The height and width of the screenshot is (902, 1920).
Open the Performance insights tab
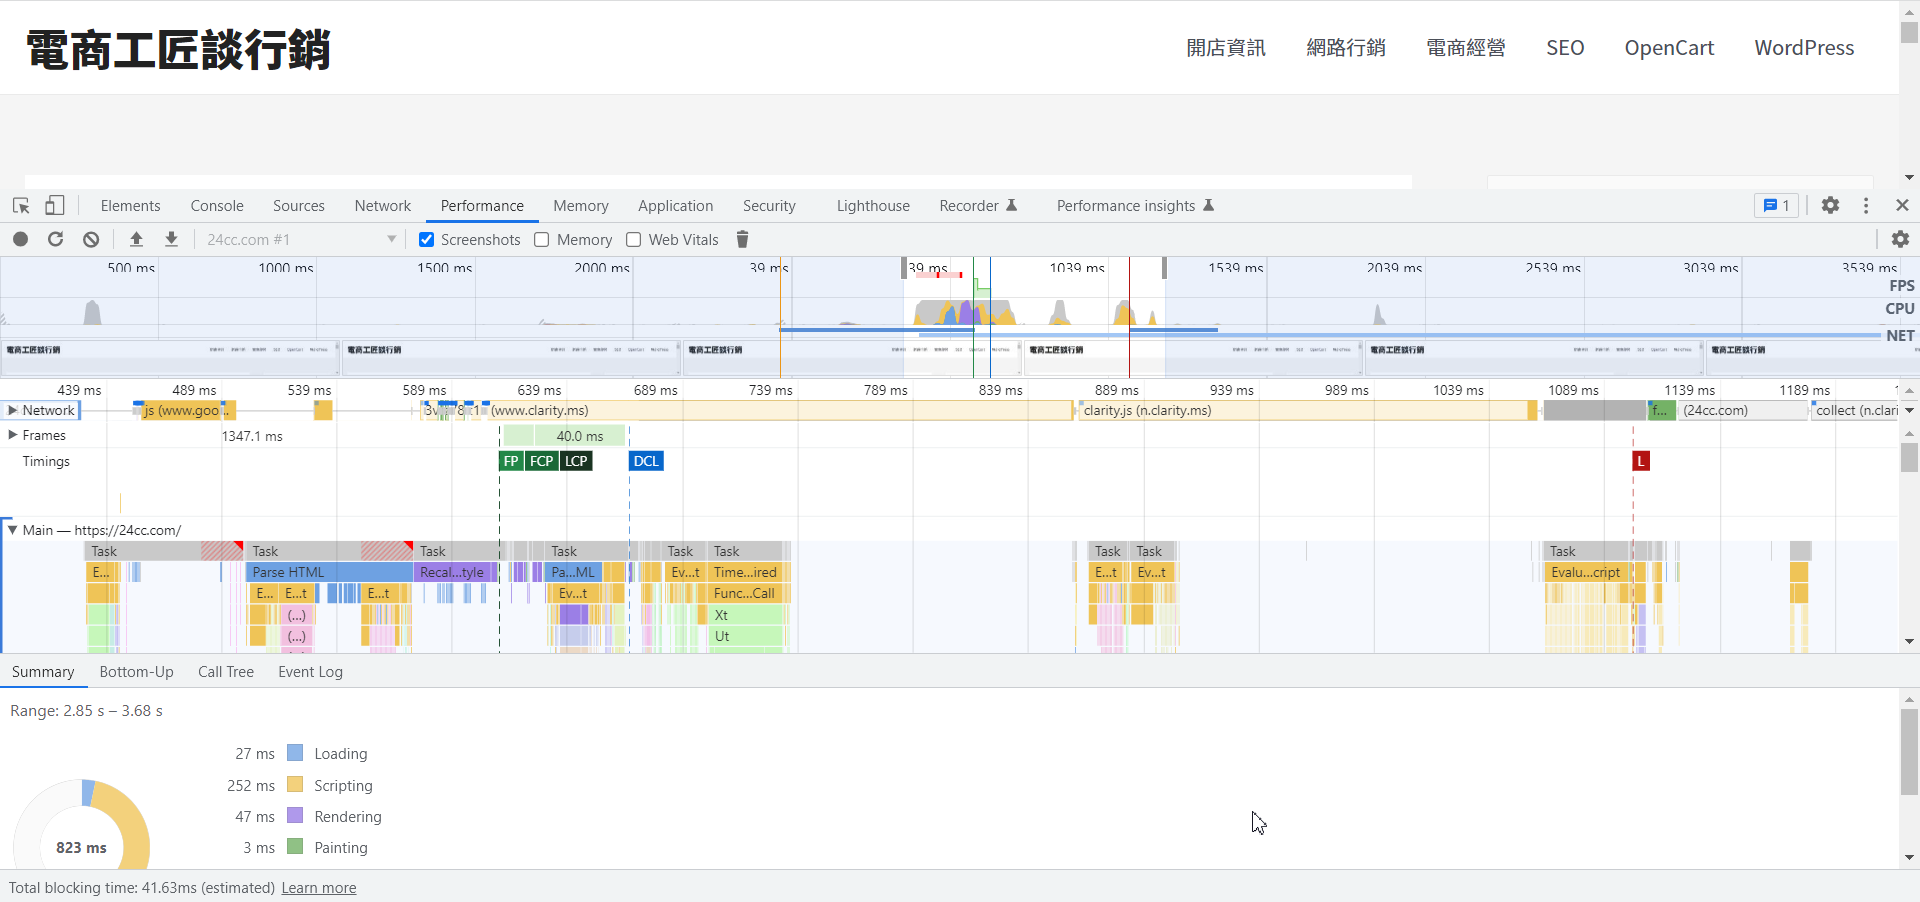point(1135,206)
